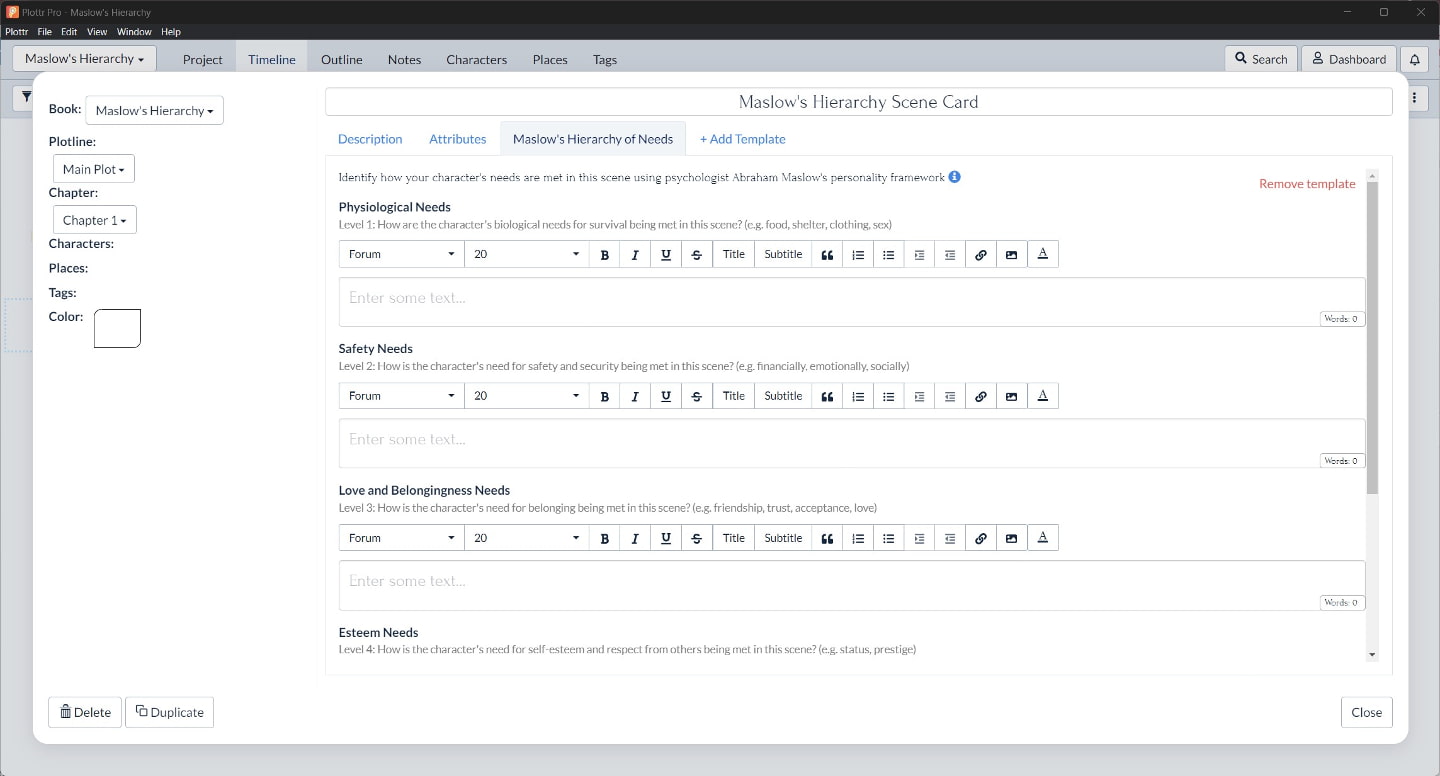The image size is (1440, 776).
Task: Pick the scene card Color swatch
Action: 118,328
